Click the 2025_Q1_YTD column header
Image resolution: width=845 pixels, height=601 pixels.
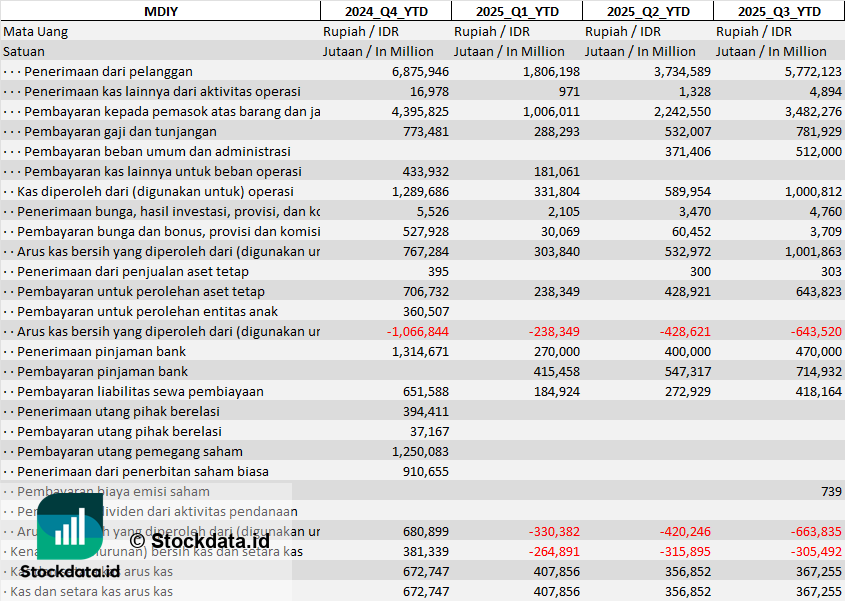pos(517,11)
